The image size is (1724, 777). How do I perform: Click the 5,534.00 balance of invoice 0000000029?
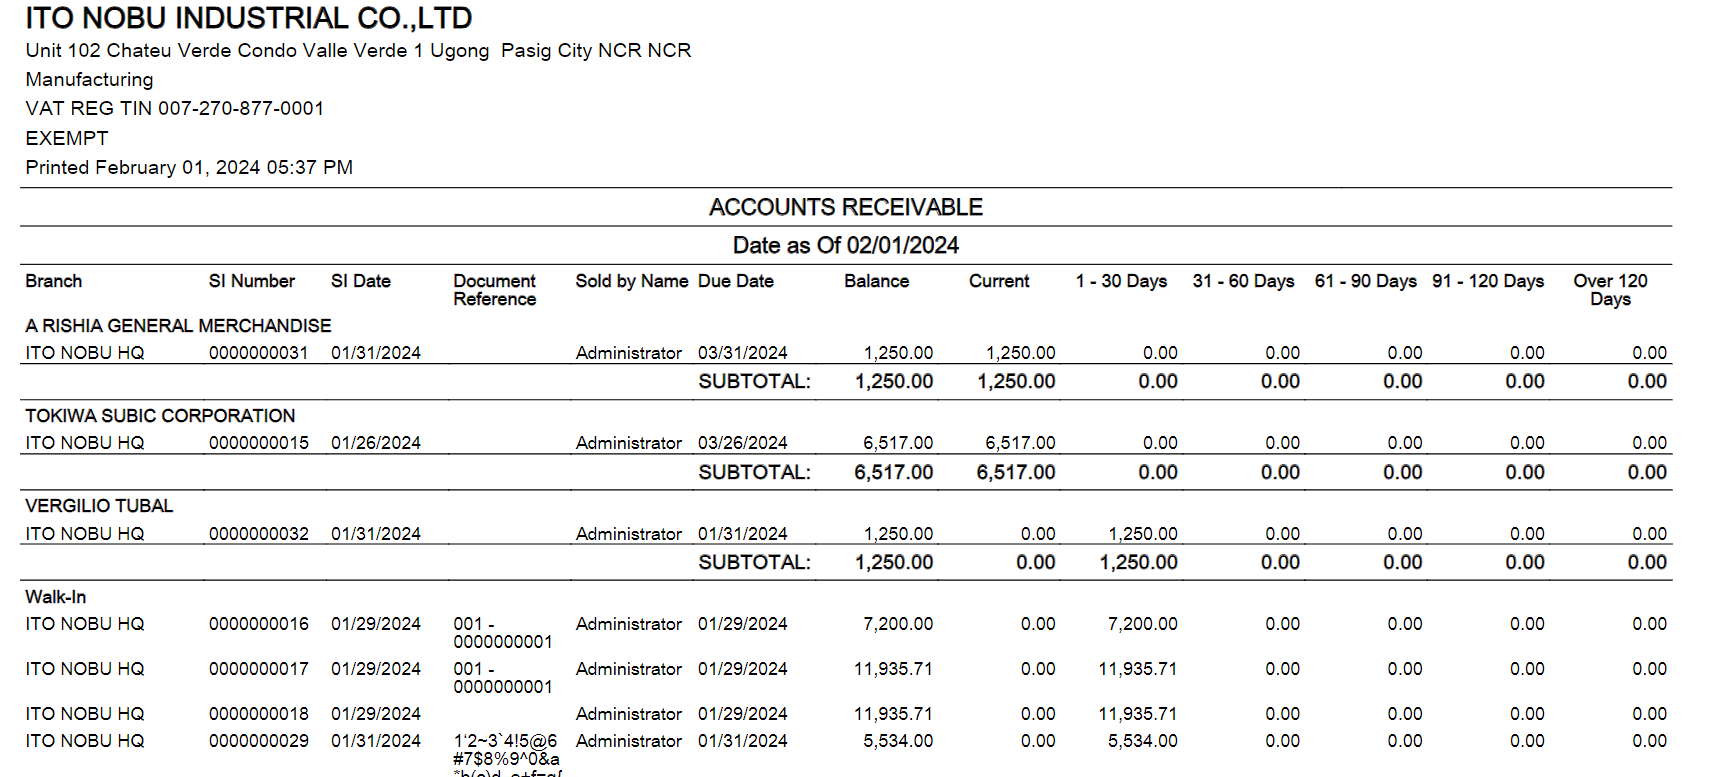coord(898,741)
